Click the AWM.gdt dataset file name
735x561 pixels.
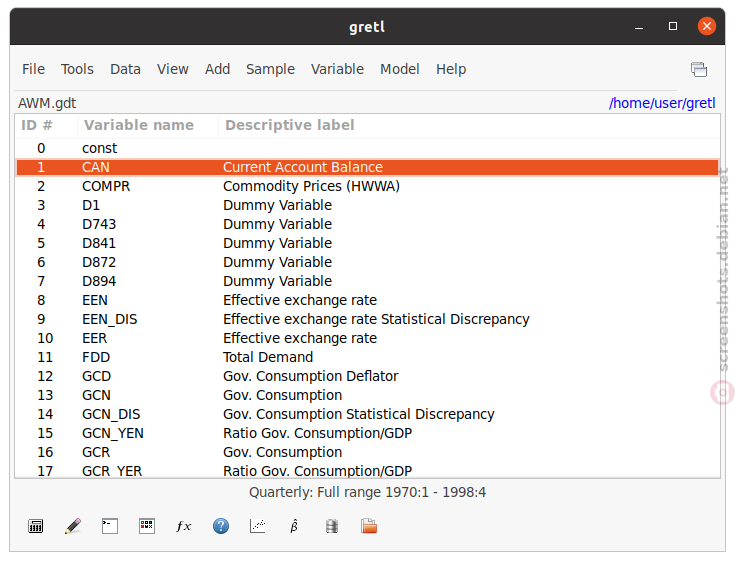47,103
